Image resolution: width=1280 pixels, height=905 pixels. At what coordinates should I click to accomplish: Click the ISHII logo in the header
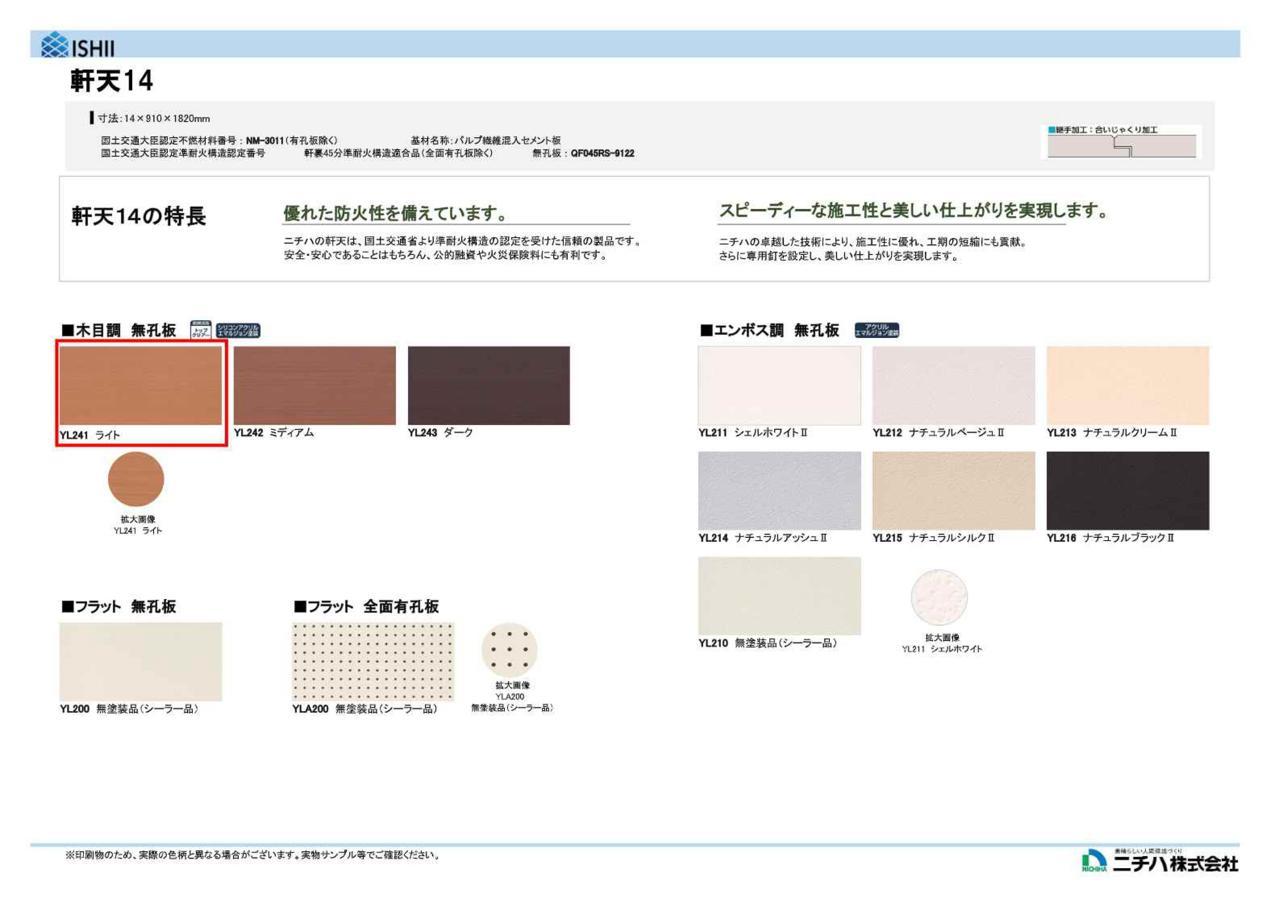pyautogui.click(x=78, y=46)
